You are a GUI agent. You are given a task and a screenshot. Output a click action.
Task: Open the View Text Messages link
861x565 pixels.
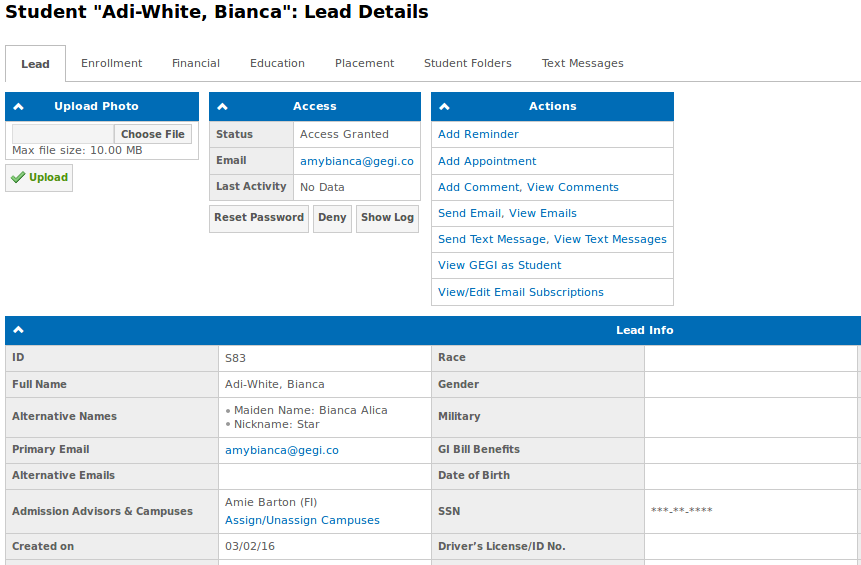(610, 239)
